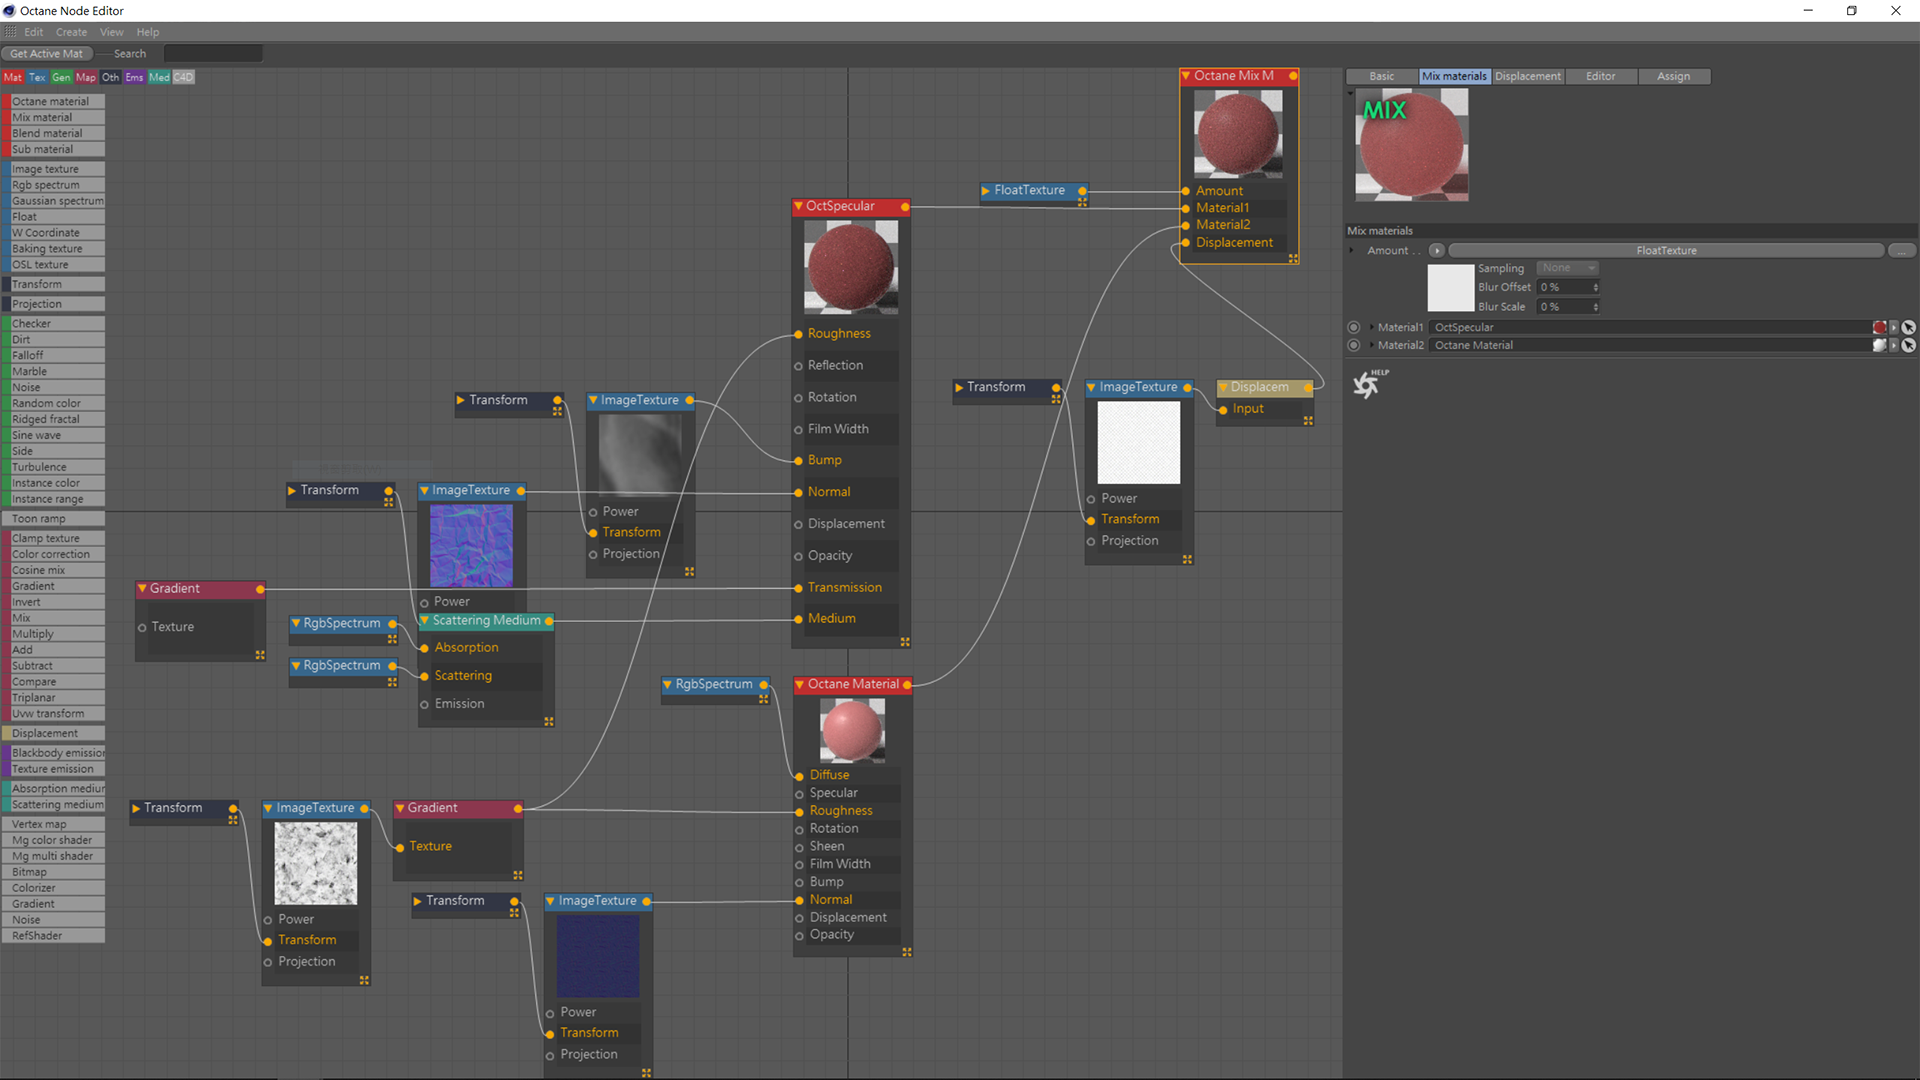
Task: Expand the Amount parameter disclosure arrow
Action: tap(1352, 251)
